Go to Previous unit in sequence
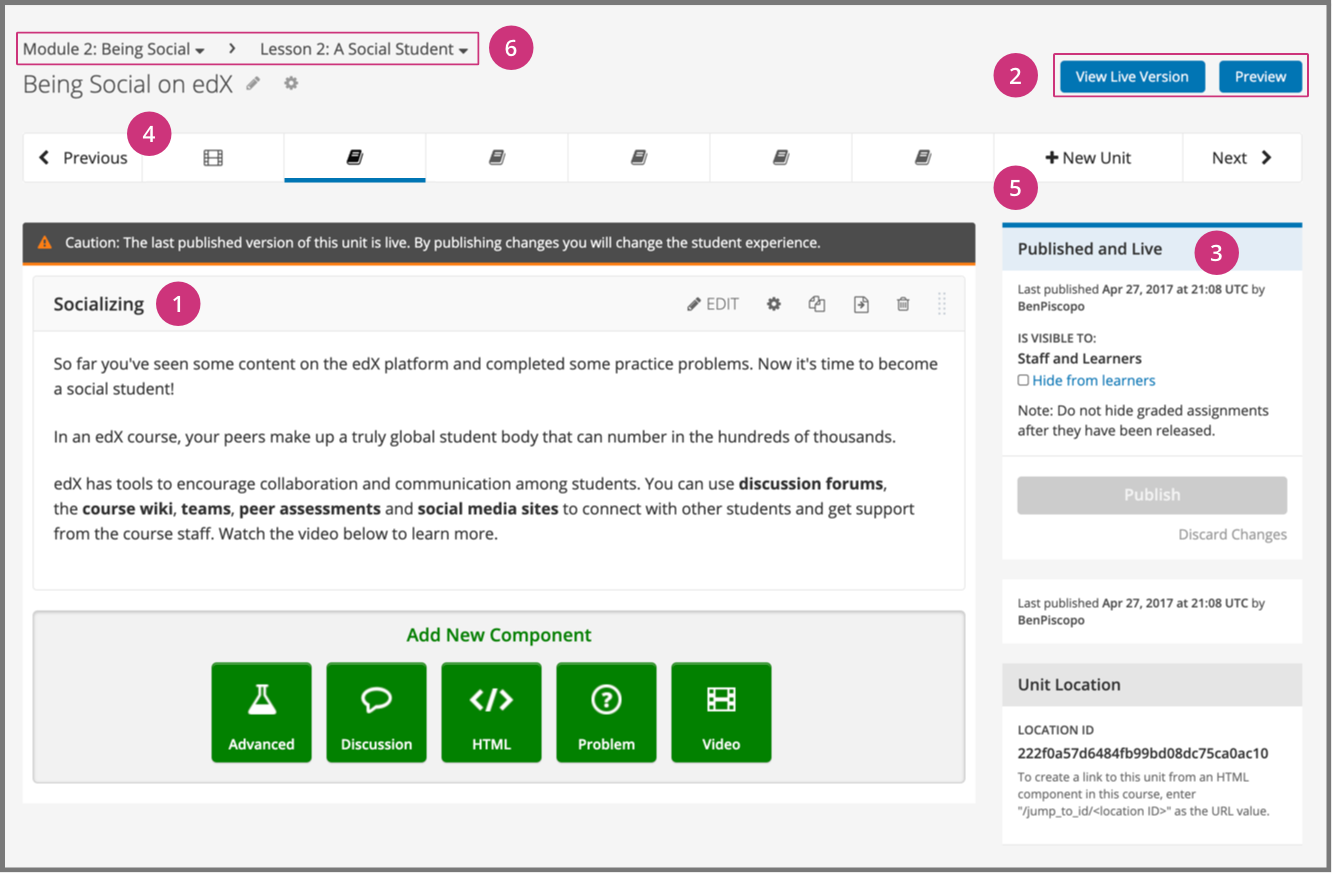1332x873 pixels. click(x=83, y=158)
